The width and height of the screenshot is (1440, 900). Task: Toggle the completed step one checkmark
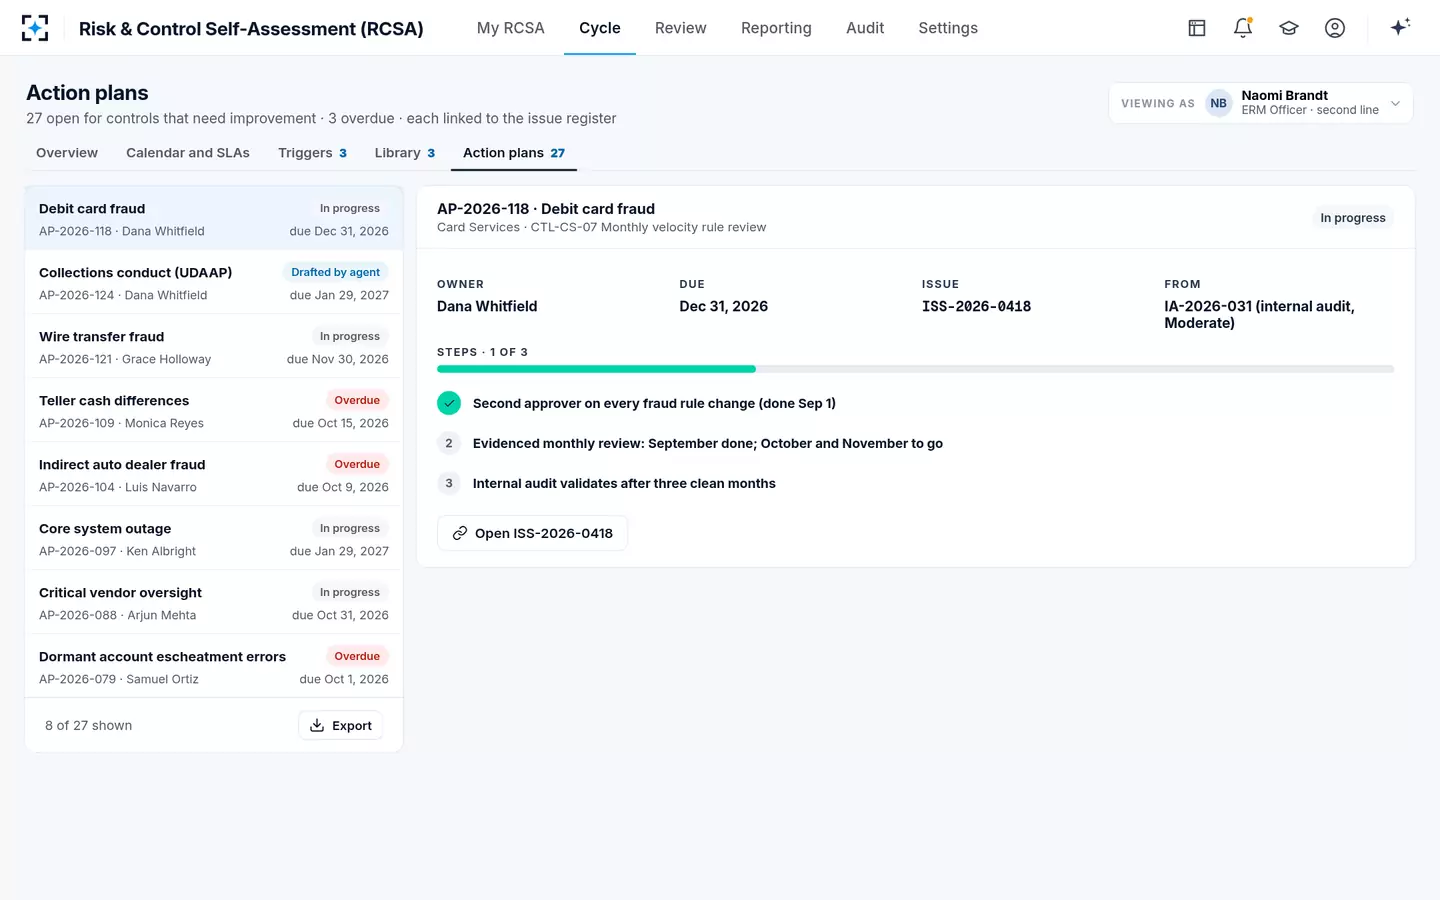(x=449, y=403)
